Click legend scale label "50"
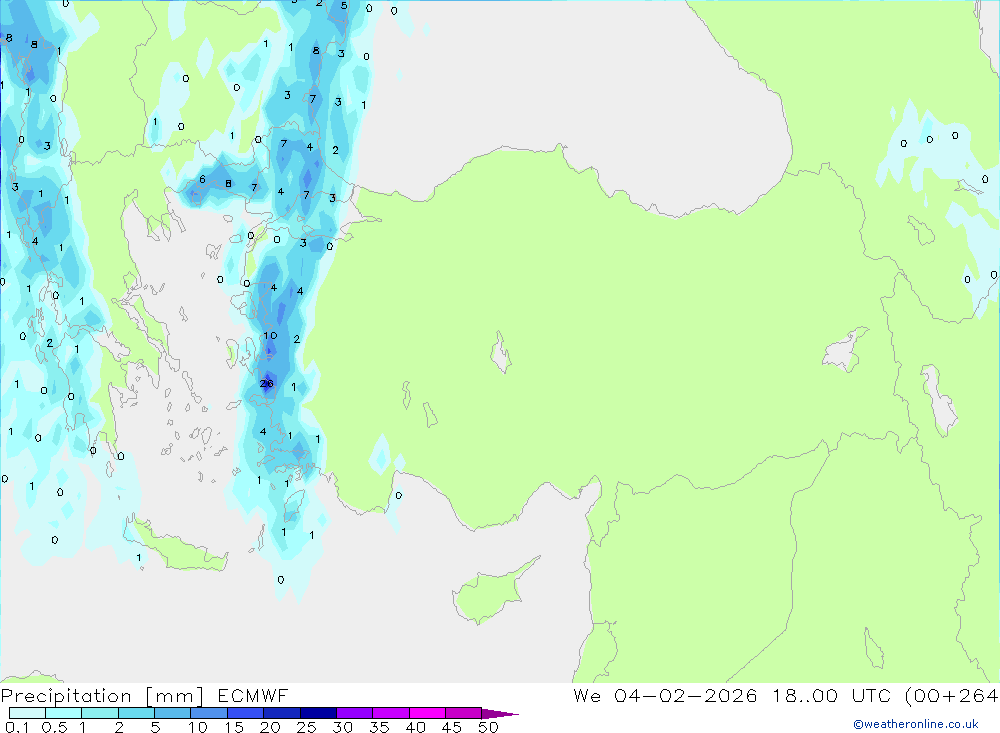This screenshot has height=733, width=1000. point(488,727)
